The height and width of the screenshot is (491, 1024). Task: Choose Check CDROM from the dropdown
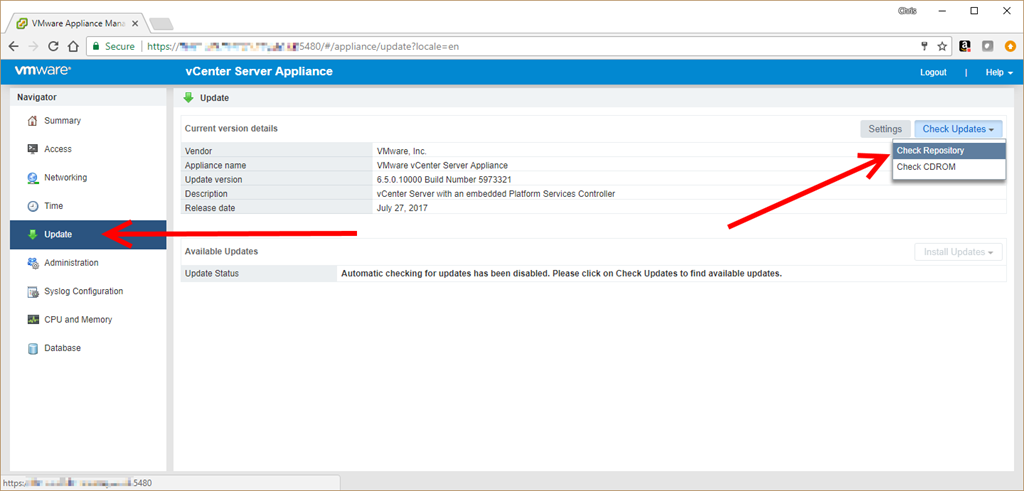(x=949, y=167)
